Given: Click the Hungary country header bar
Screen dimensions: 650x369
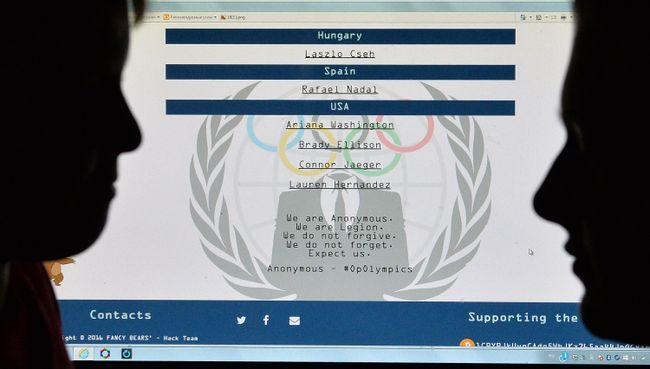Looking at the screenshot, I should click(340, 36).
